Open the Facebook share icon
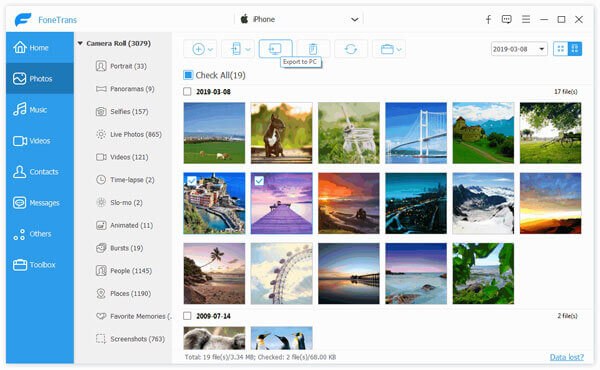The width and height of the screenshot is (600, 370). point(488,19)
